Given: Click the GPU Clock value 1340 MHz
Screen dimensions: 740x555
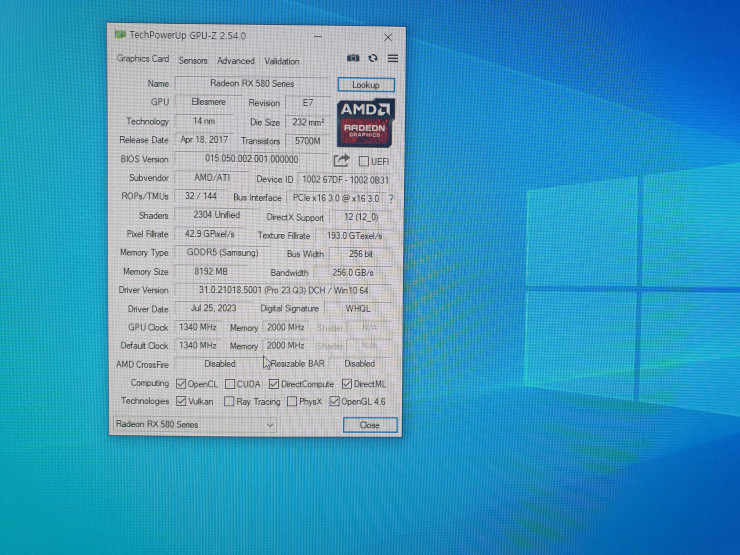Looking at the screenshot, I should click(197, 327).
